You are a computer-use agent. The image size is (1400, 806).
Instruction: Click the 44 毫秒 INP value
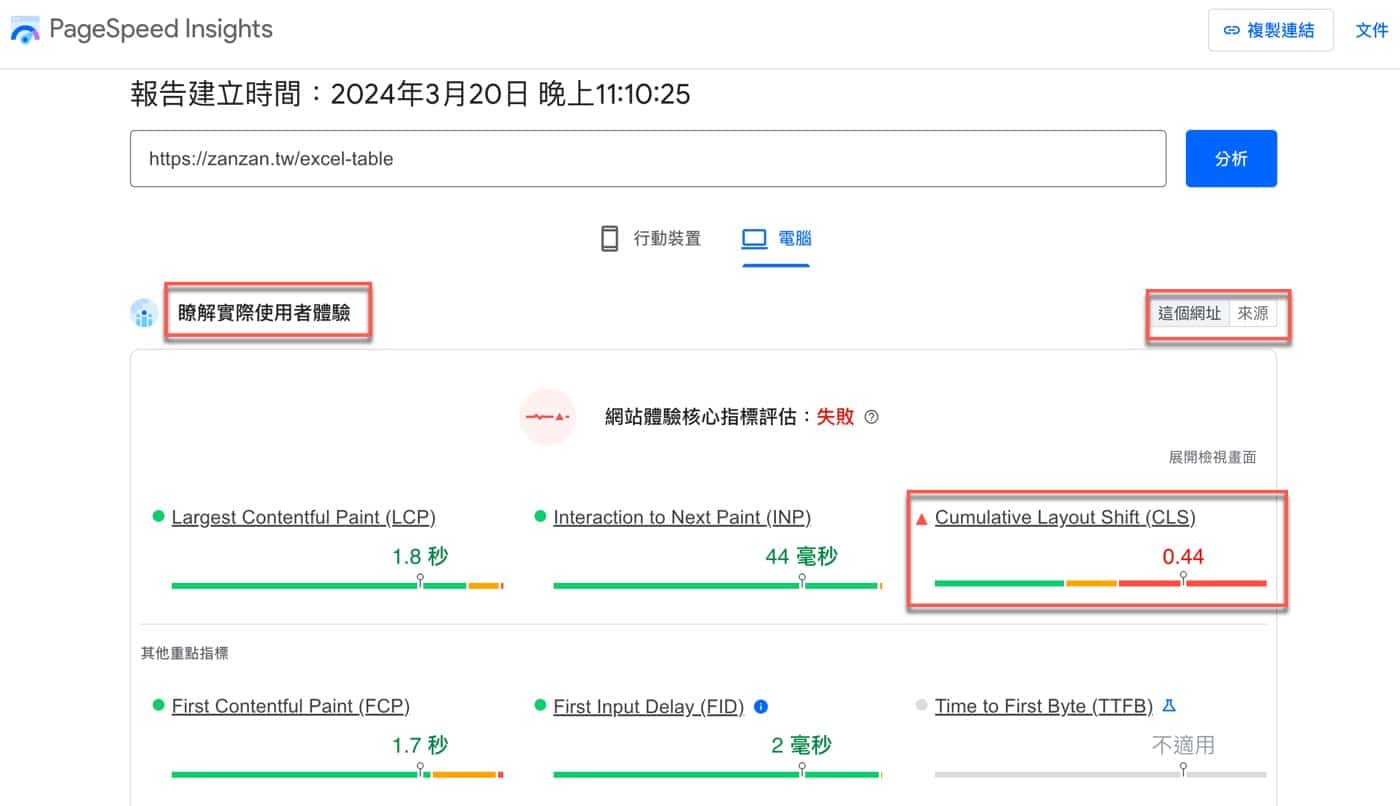click(x=801, y=557)
